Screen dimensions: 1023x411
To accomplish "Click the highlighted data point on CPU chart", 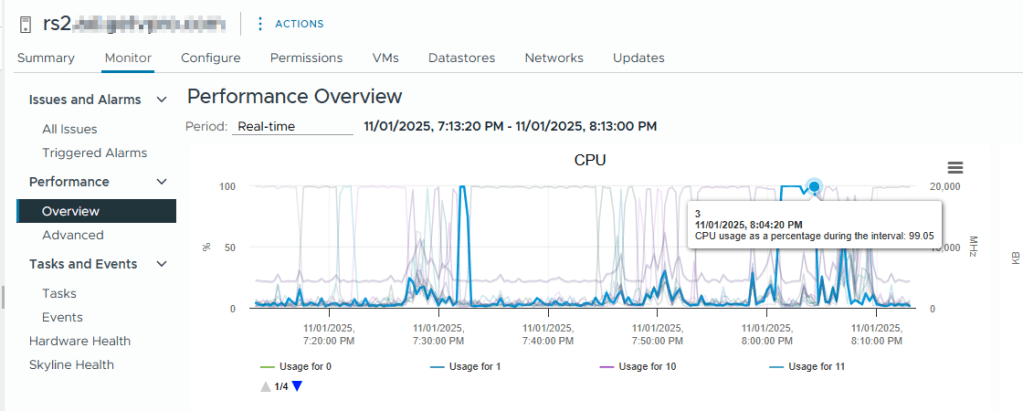I will pos(814,186).
